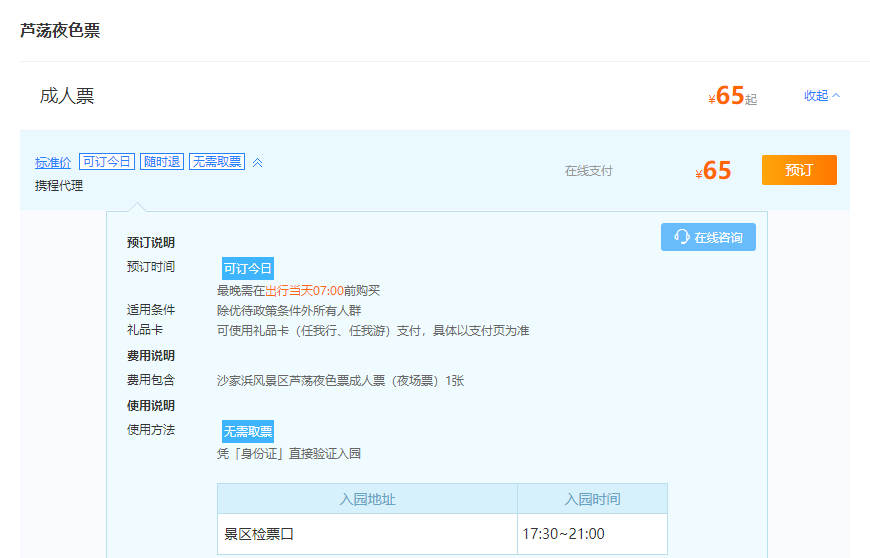Click 景区检票口 table cell
This screenshot has height=558, width=870.
(x=367, y=534)
